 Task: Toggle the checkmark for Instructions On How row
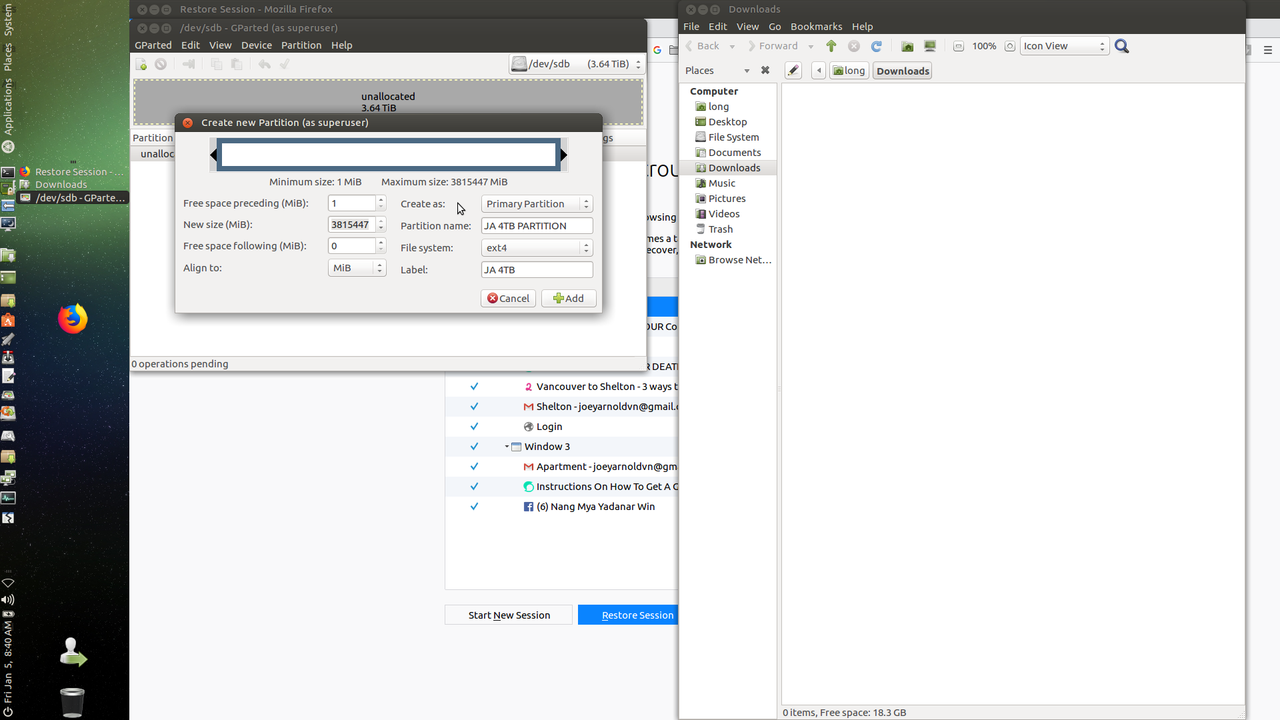click(x=474, y=486)
